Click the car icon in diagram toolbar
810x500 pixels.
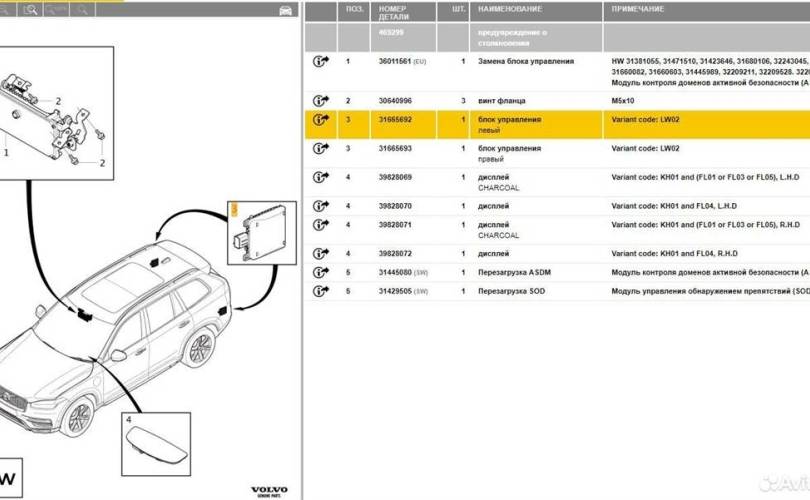pos(286,10)
